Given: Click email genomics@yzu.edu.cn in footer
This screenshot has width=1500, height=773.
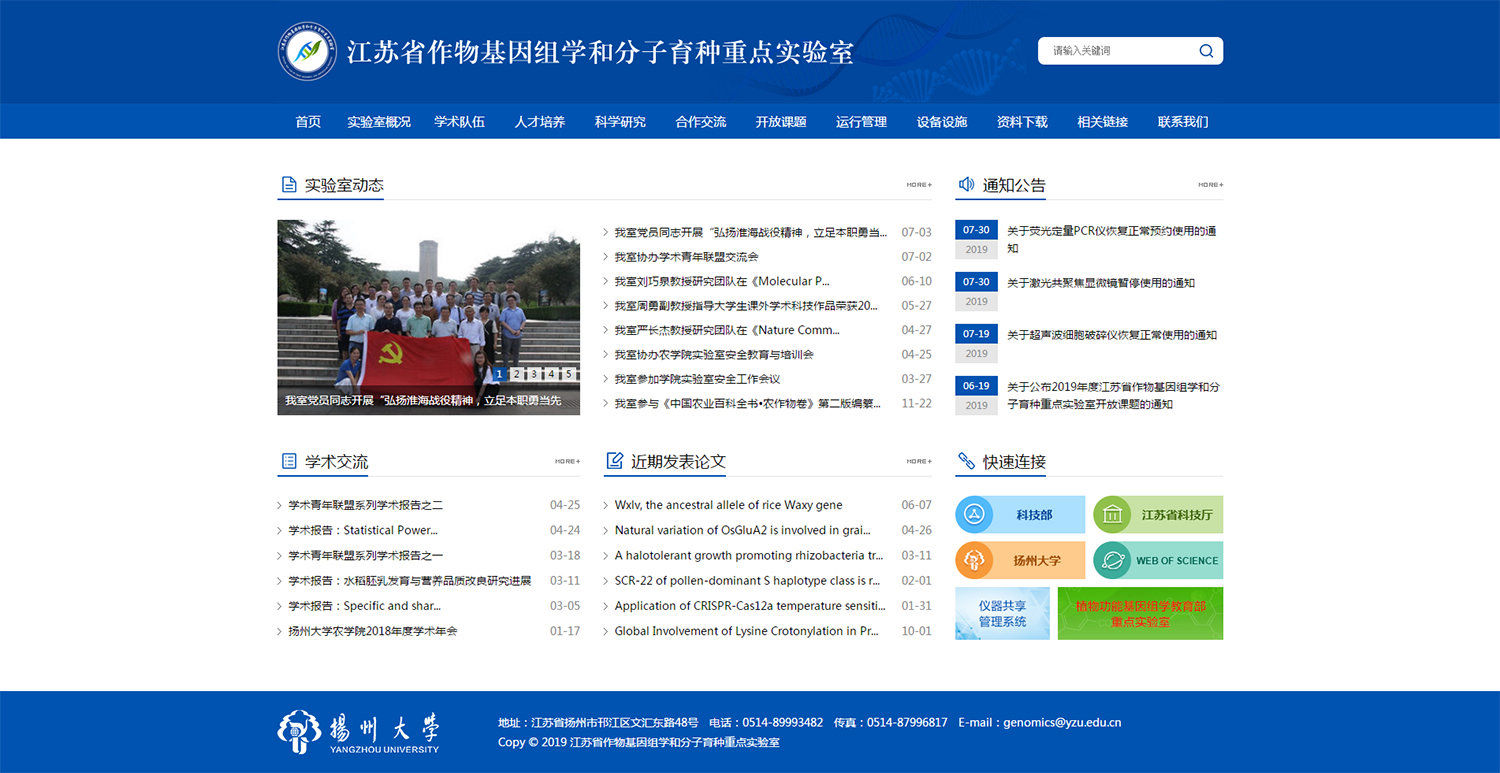Looking at the screenshot, I should [x=1062, y=722].
